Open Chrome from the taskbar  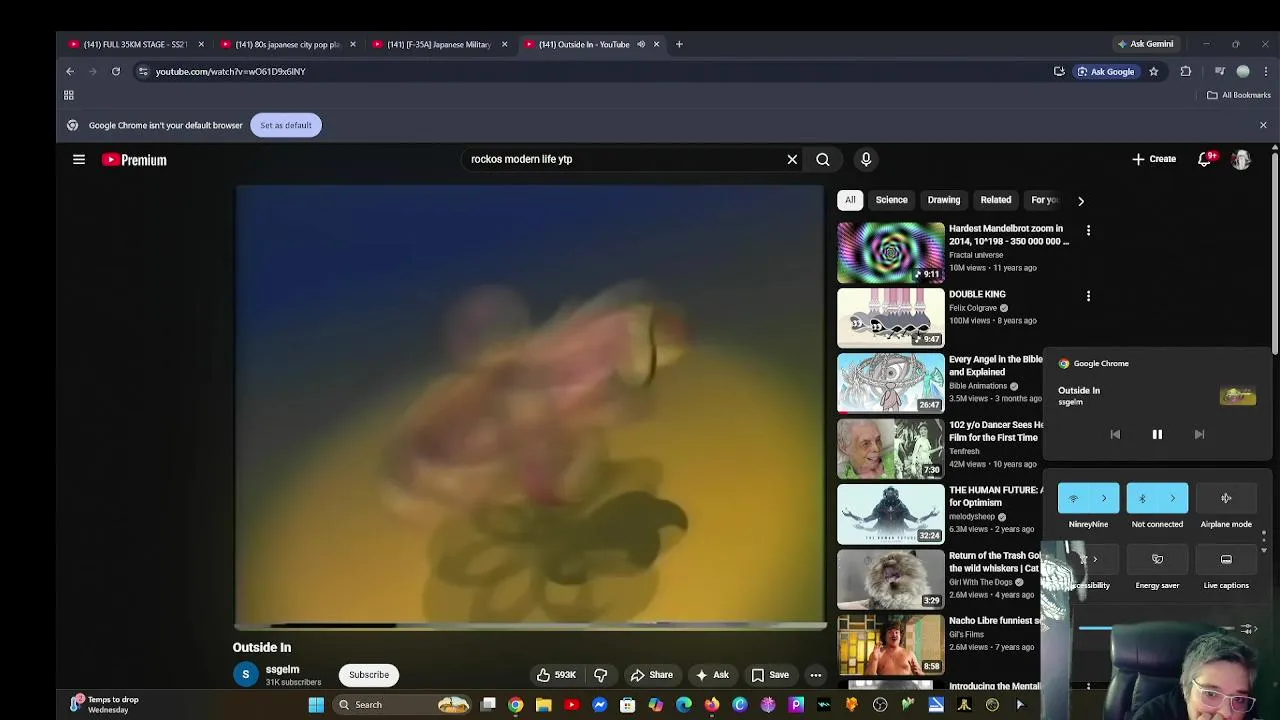pyautogui.click(x=515, y=705)
